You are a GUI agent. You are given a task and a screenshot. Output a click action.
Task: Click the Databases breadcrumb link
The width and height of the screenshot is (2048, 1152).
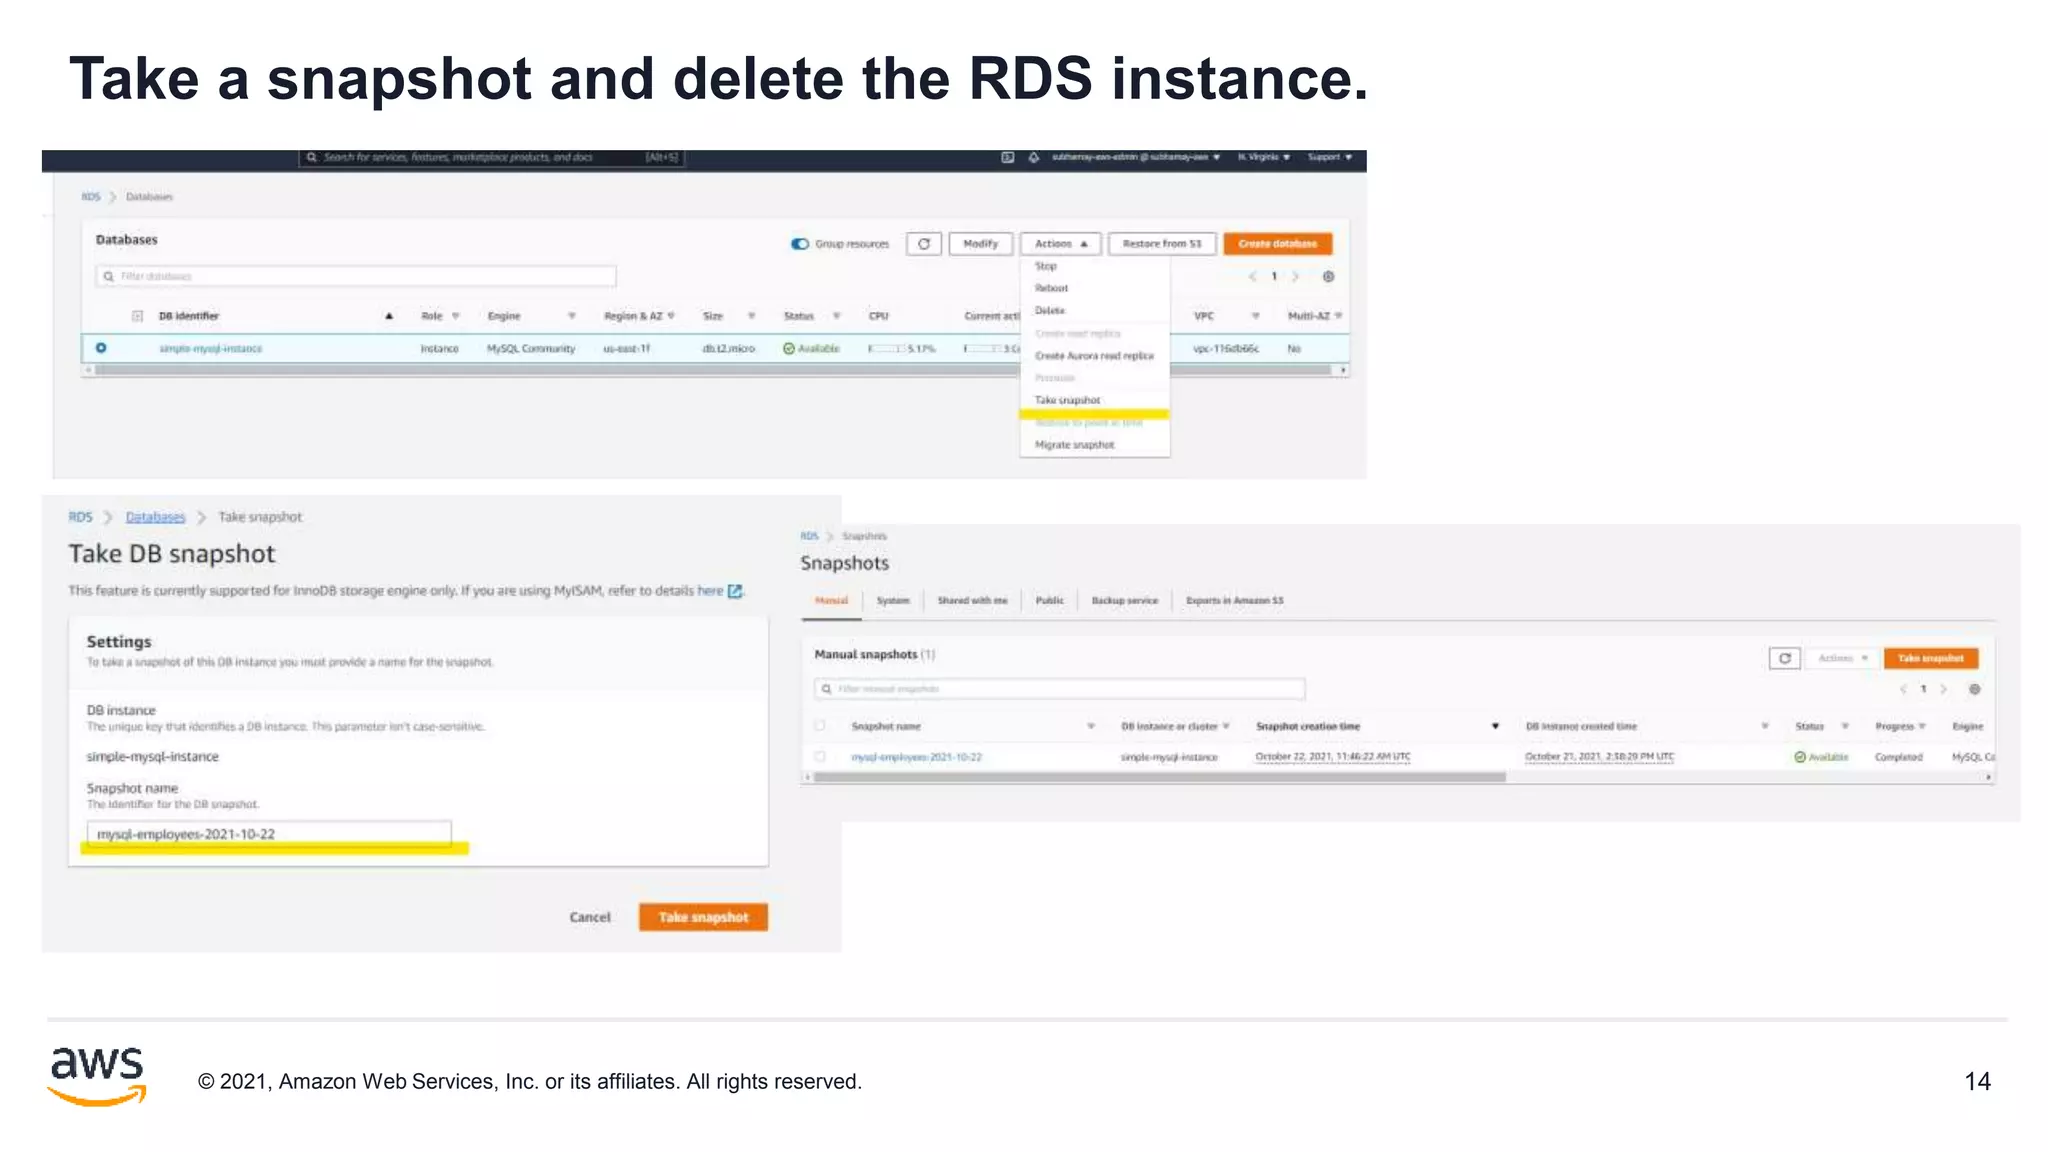(x=155, y=517)
